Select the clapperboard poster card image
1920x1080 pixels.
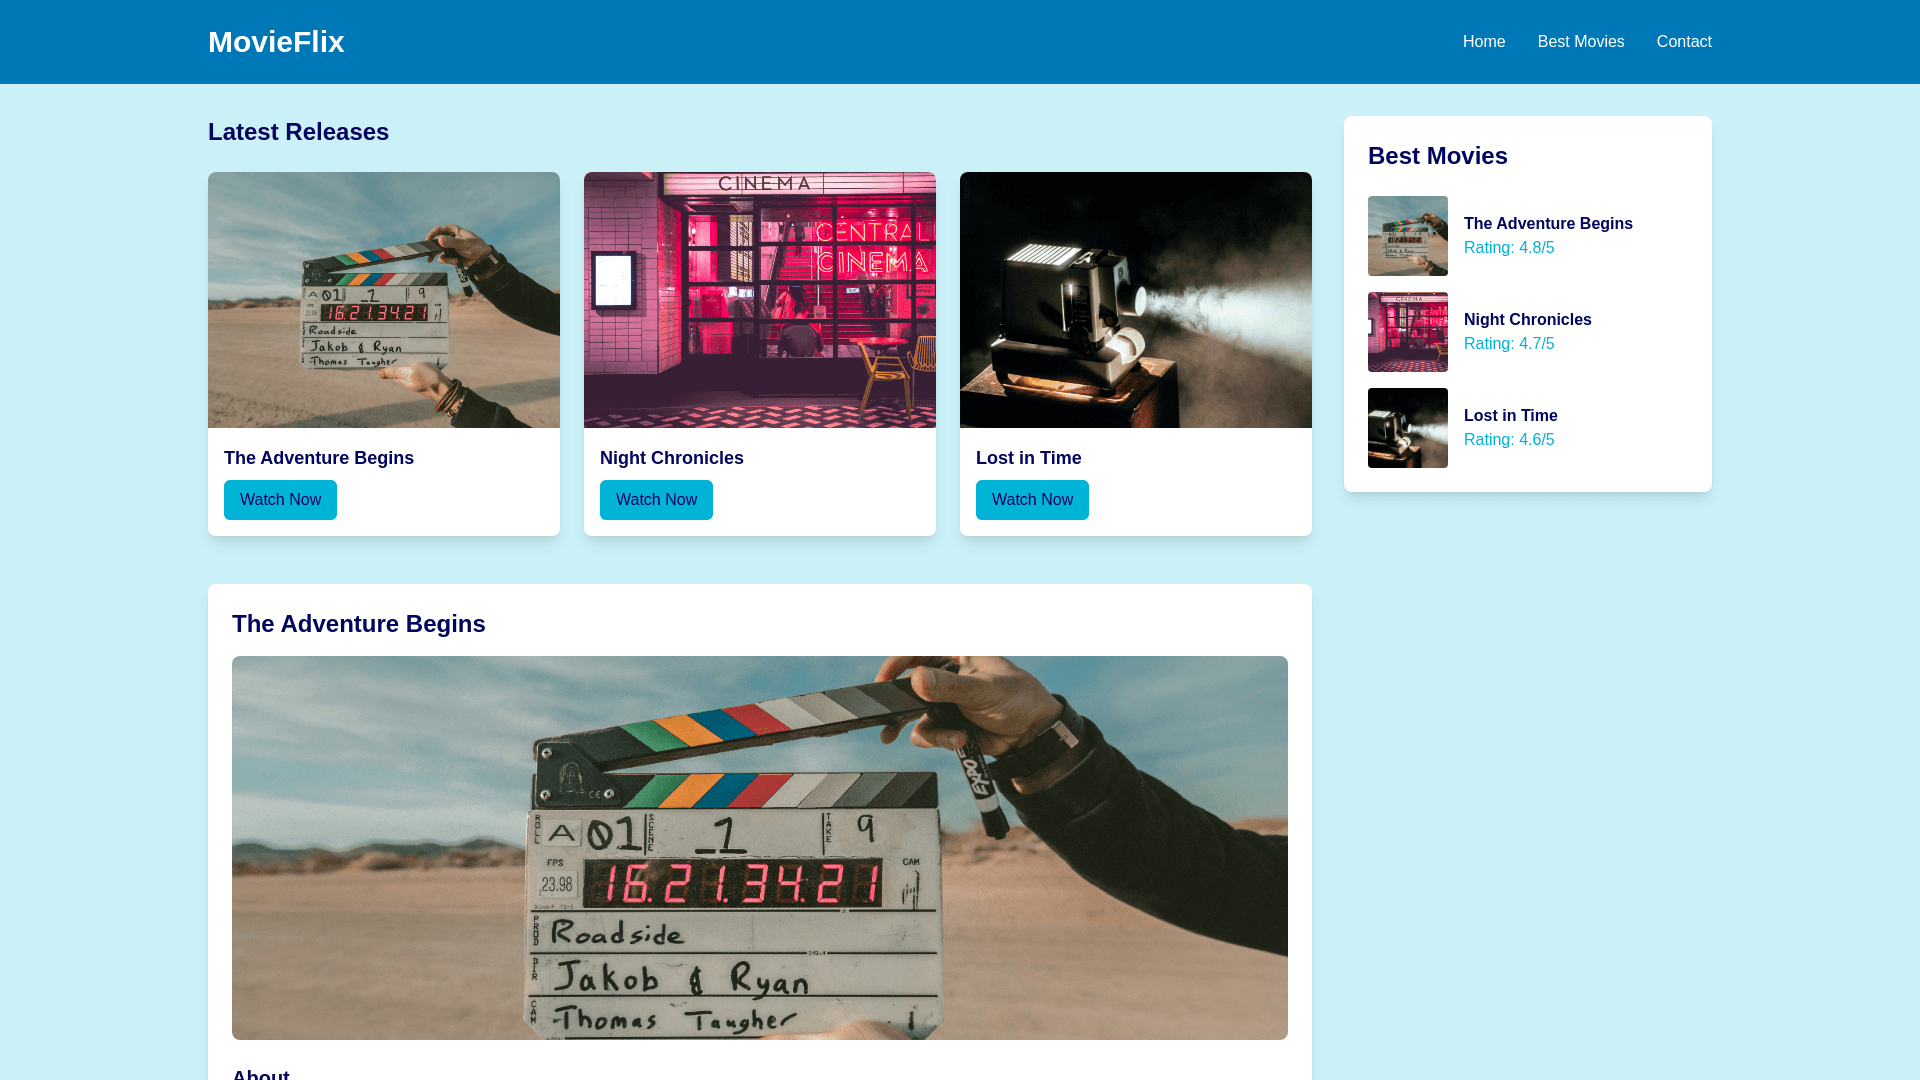coord(384,300)
